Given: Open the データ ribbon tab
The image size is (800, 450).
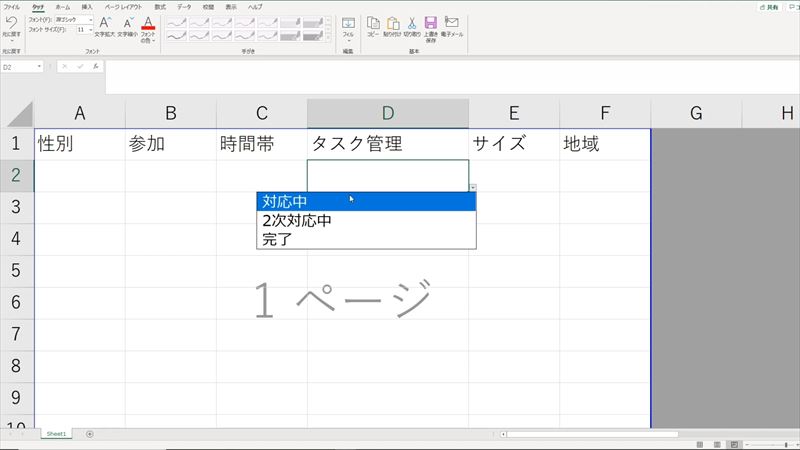Looking at the screenshot, I should click(184, 6).
